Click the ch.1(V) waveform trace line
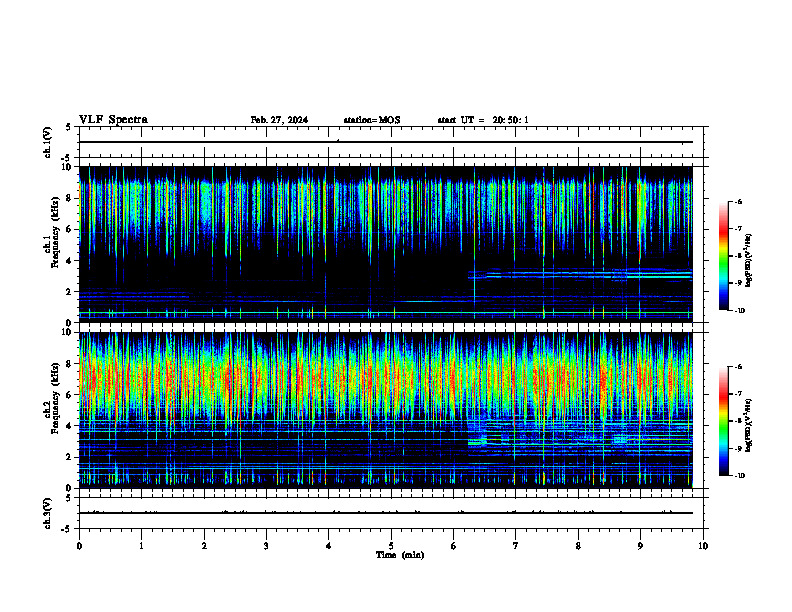Image resolution: width=792 pixels, height=612 pixels. pos(386,142)
